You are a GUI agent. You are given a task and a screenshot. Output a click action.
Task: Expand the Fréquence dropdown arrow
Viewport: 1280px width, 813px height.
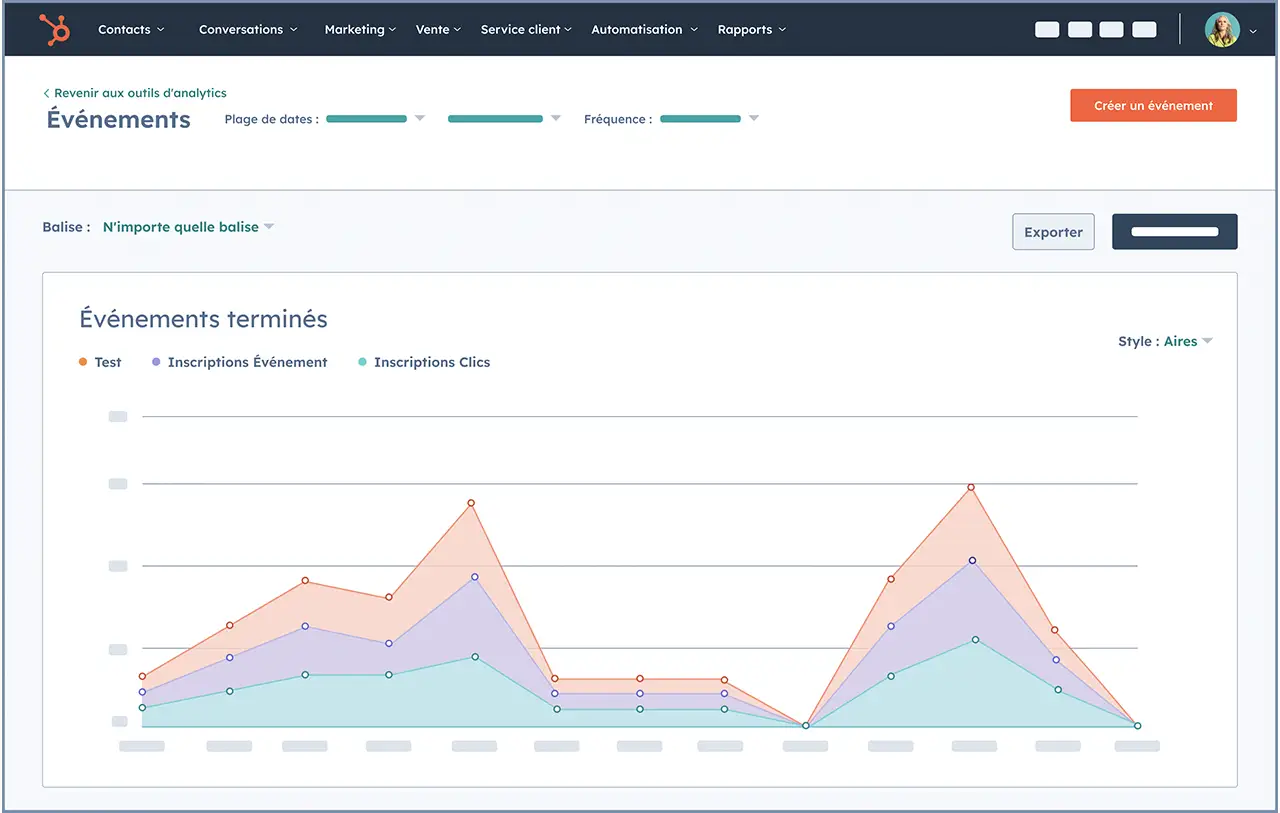click(x=754, y=119)
